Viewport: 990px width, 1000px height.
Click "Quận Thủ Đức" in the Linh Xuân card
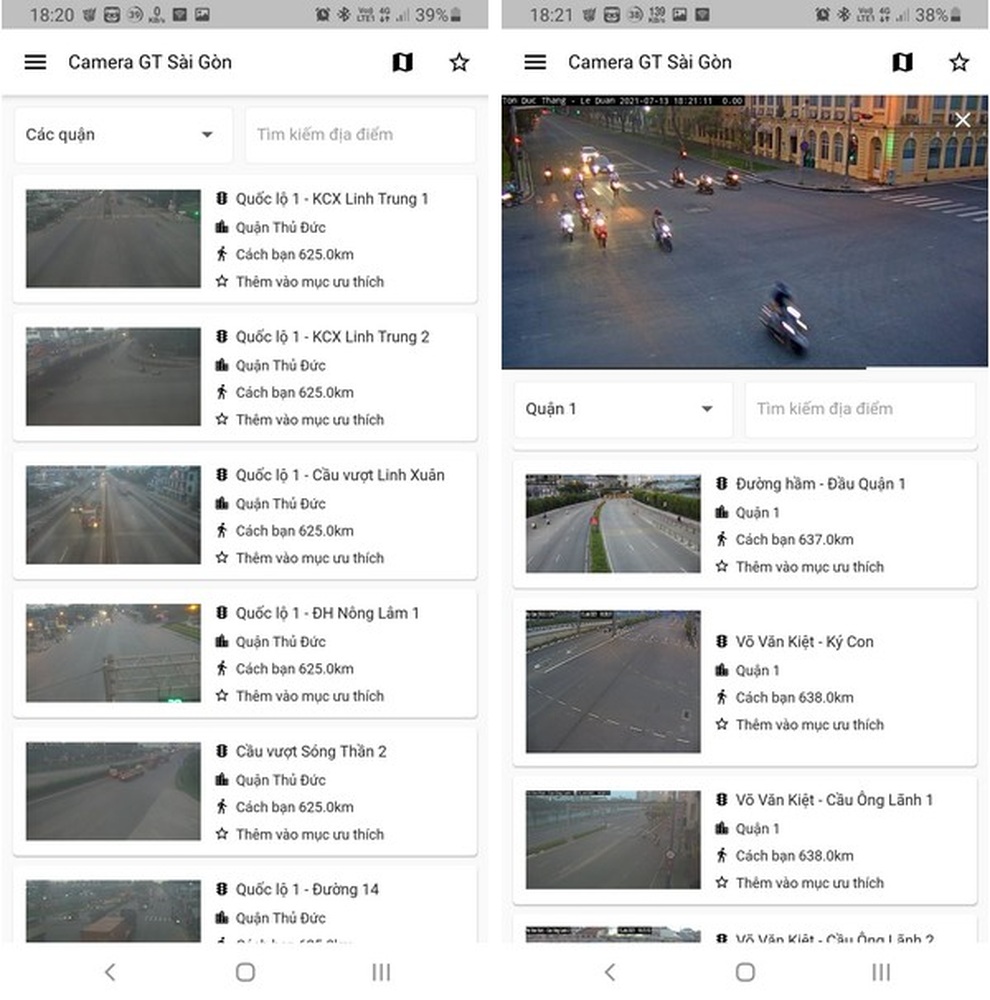point(281,504)
